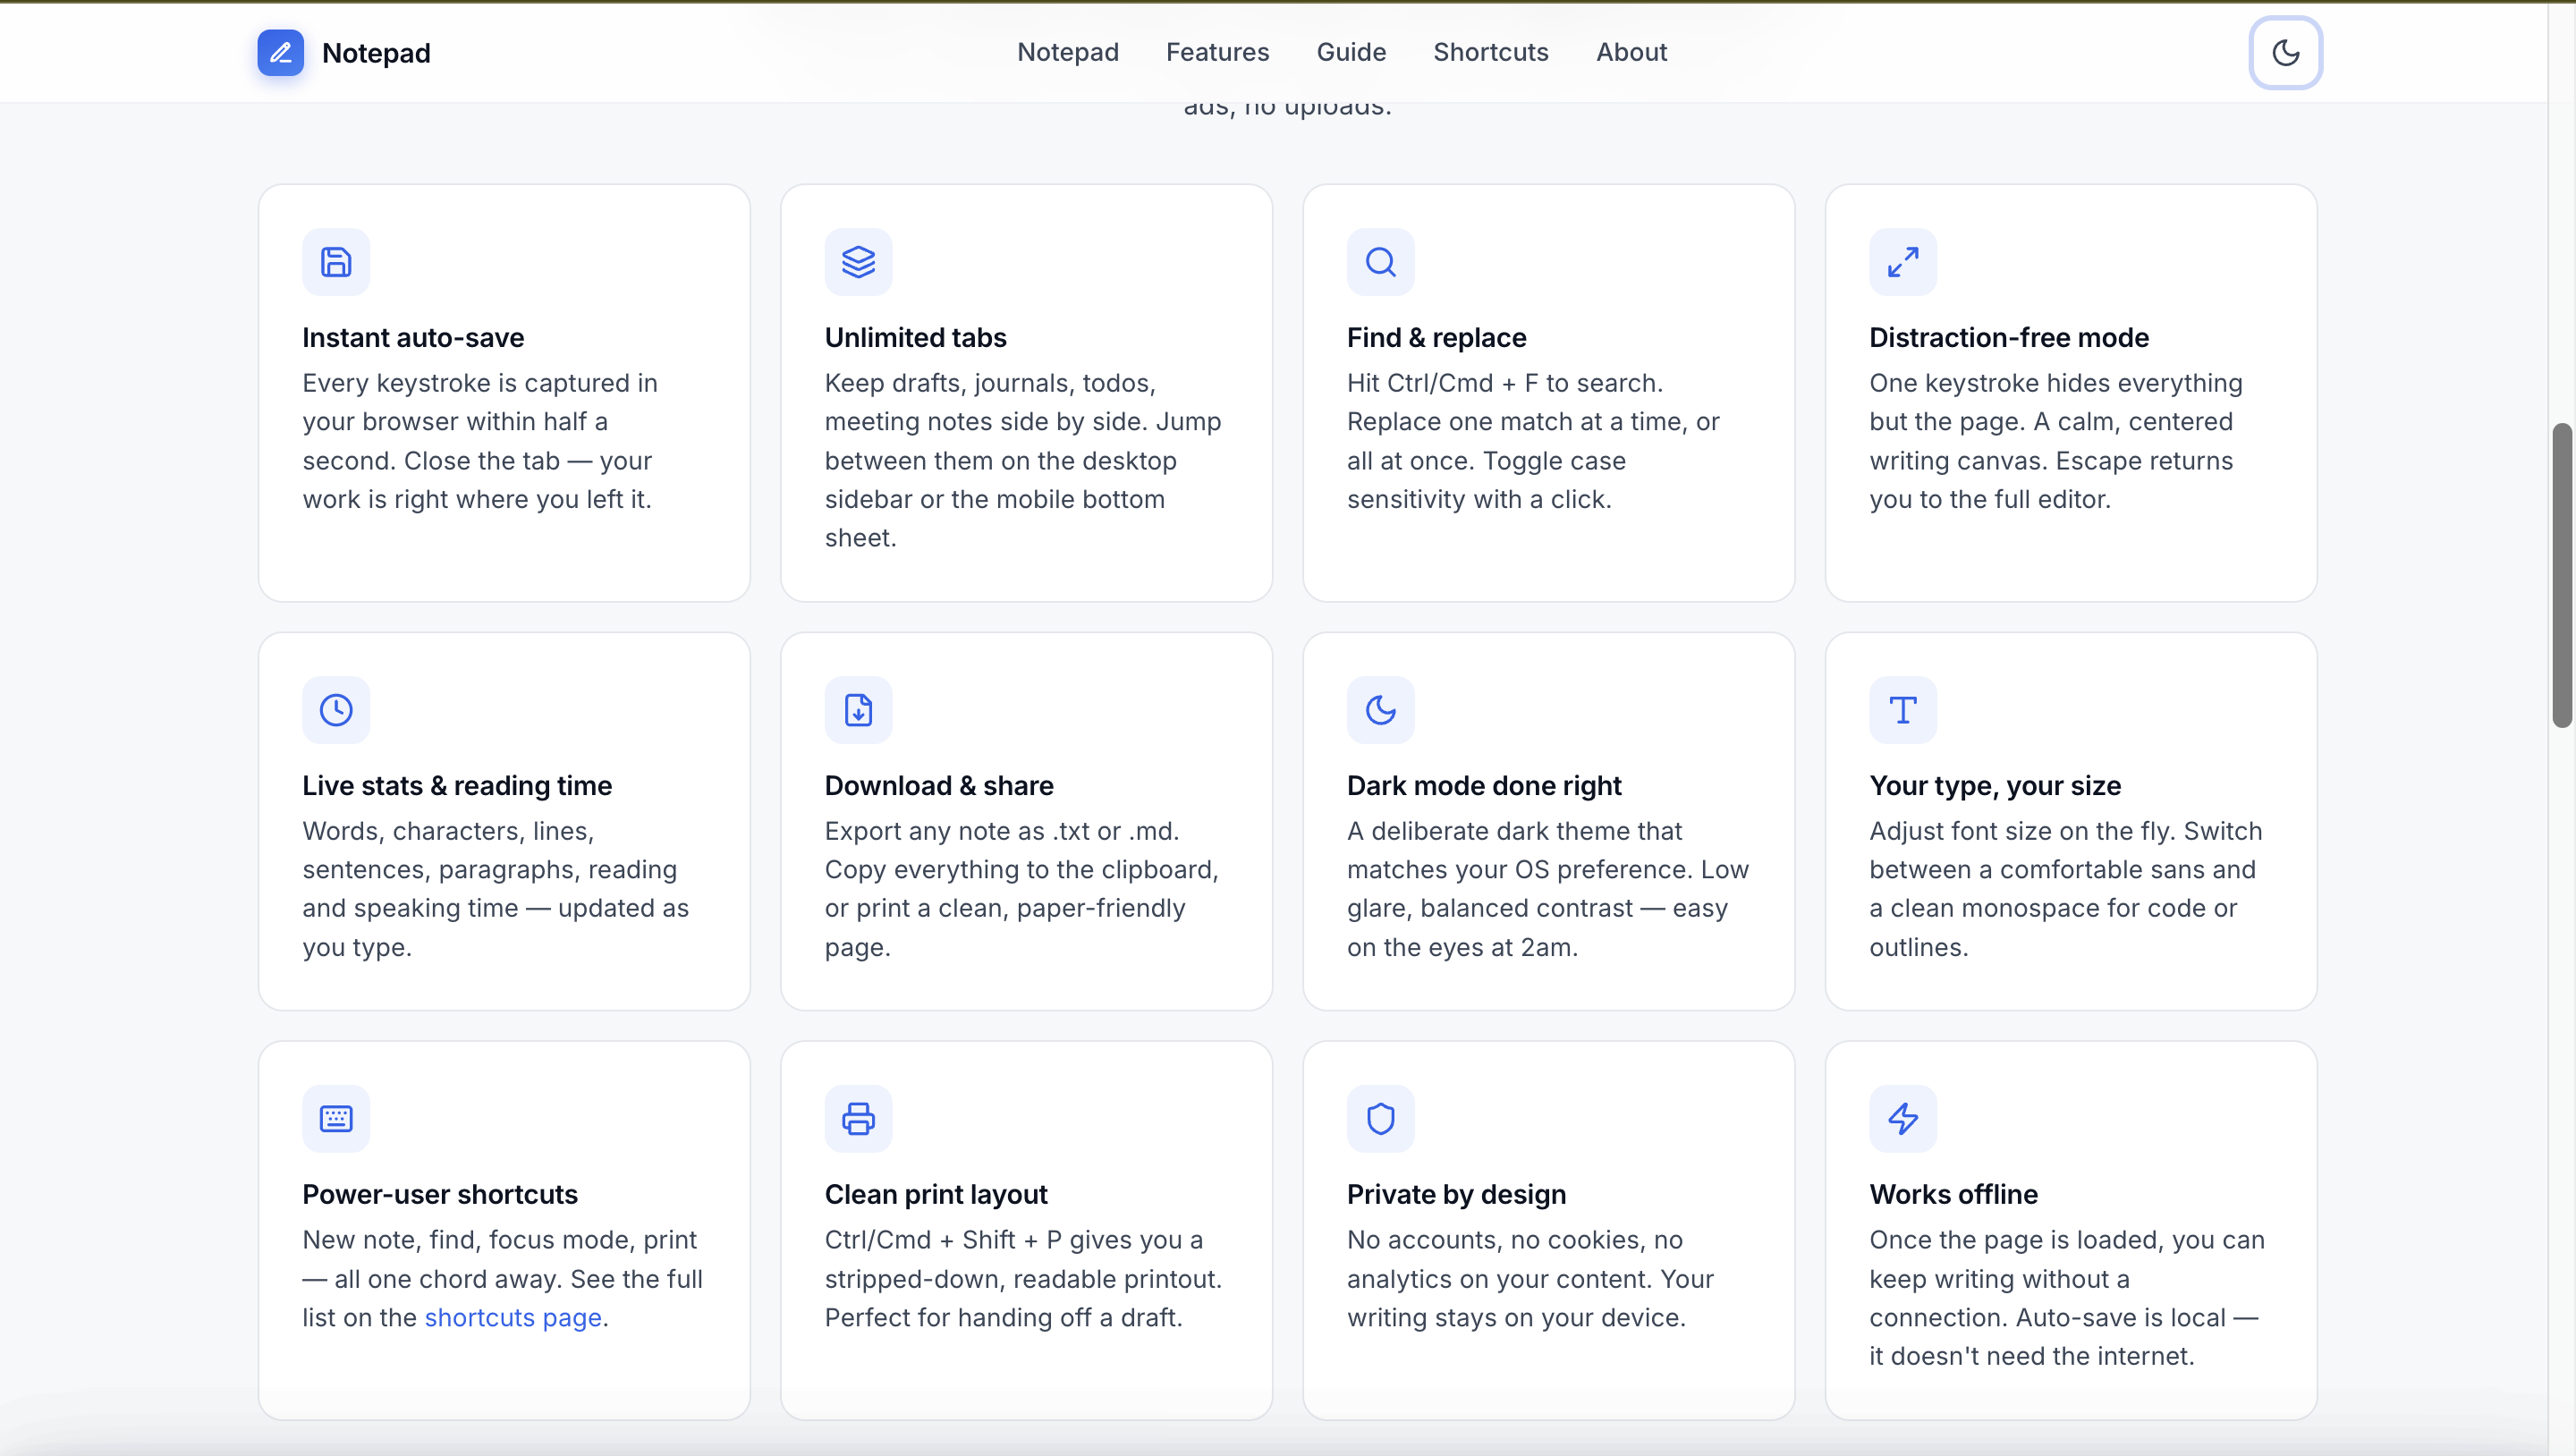Open the About nav item
Viewport: 2576px width, 1456px height.
point(1631,52)
